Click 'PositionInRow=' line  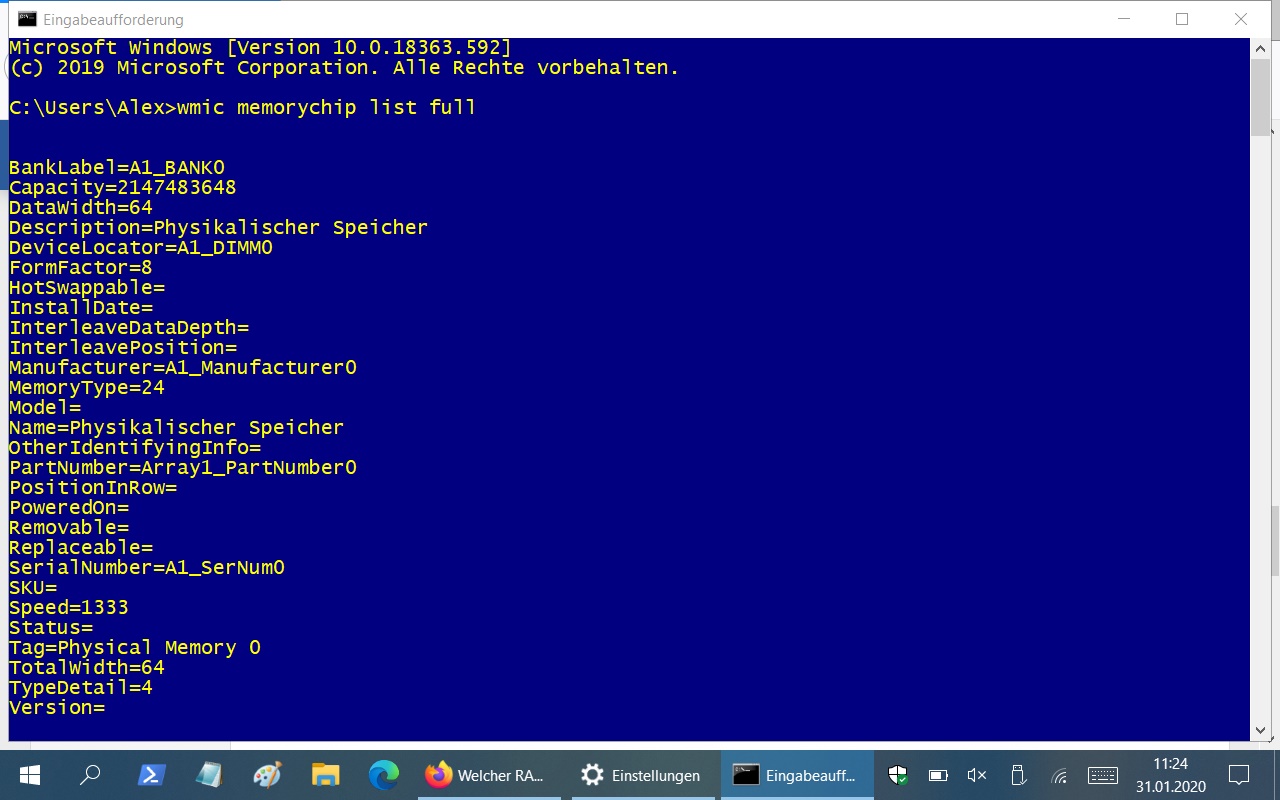point(93,487)
